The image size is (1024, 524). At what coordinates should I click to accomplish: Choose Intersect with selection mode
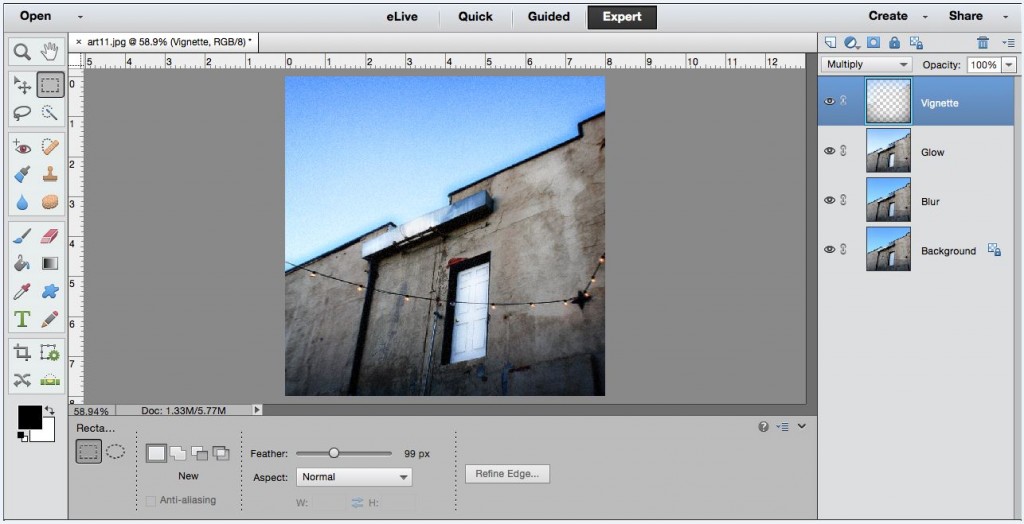[x=221, y=453]
